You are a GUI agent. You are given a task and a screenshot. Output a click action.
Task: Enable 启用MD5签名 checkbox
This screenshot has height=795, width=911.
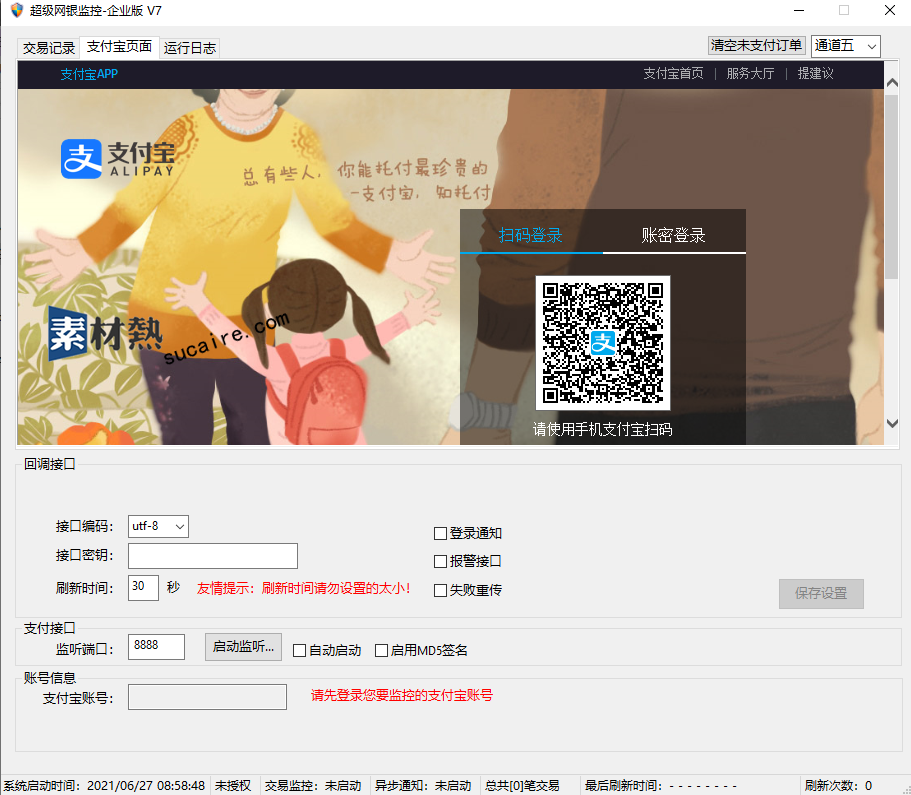pos(381,650)
